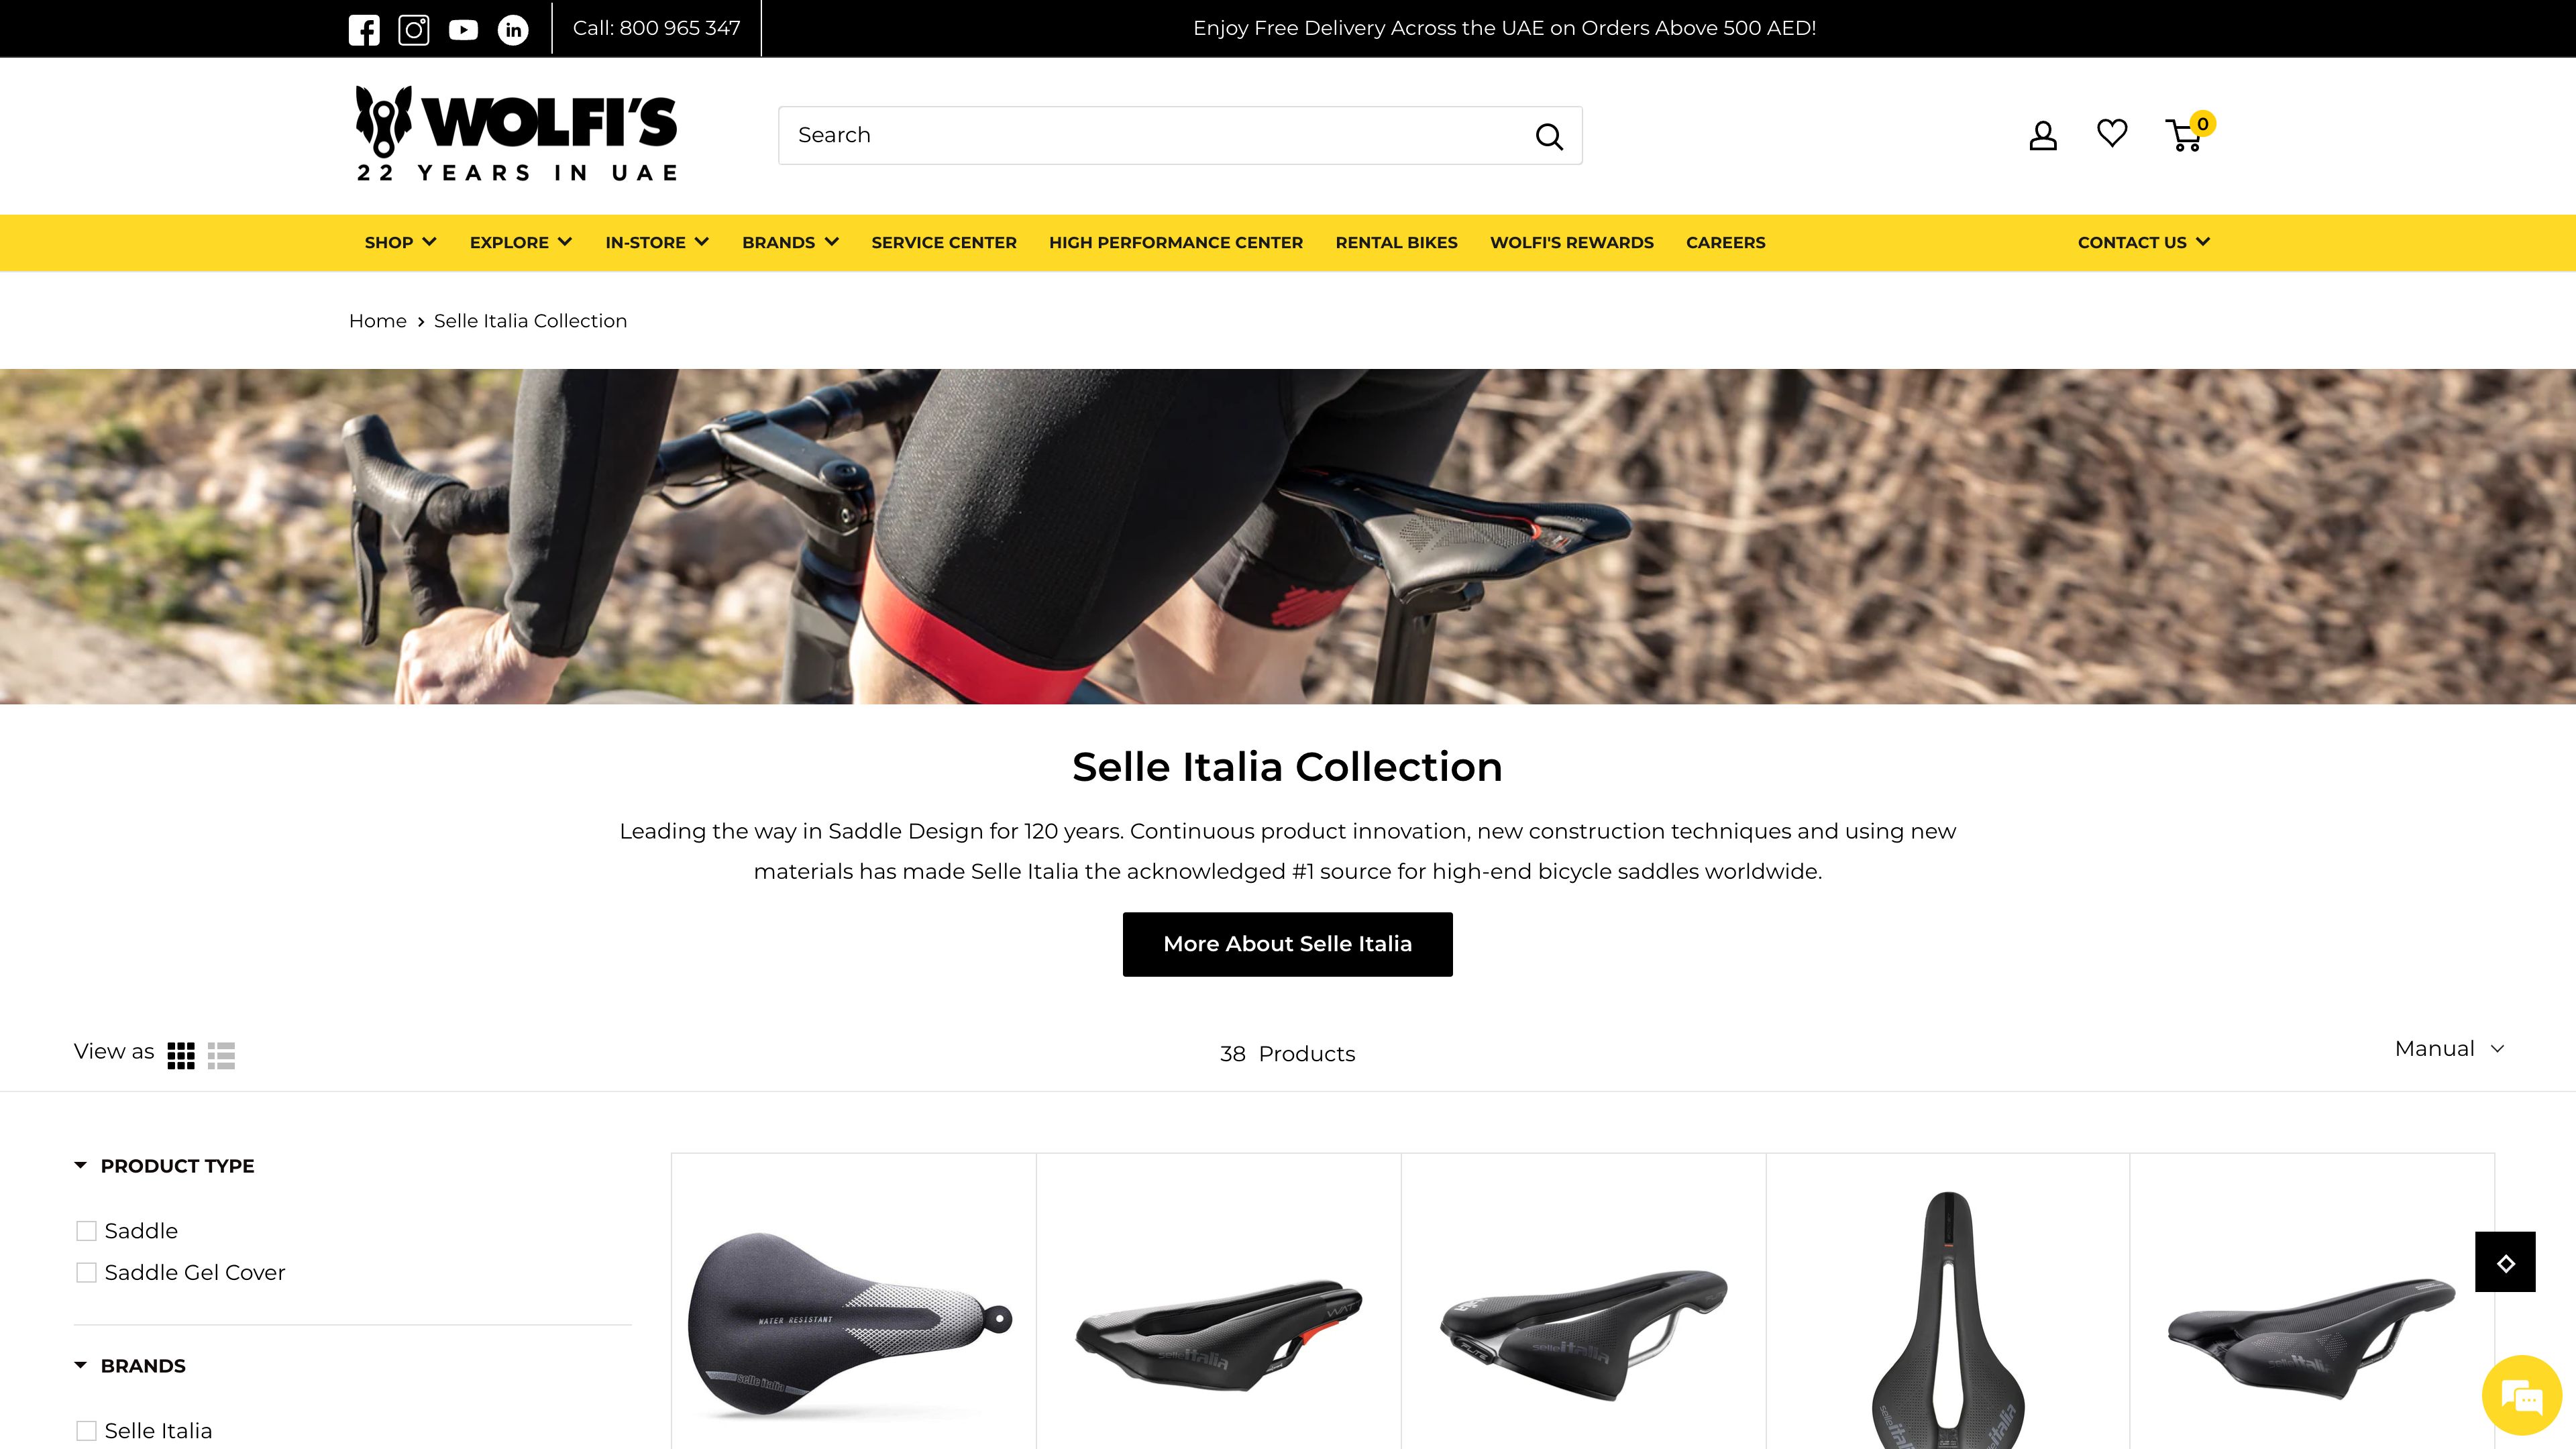Expand the Shop menu dropdown
The height and width of the screenshot is (1449, 2576).
point(400,242)
